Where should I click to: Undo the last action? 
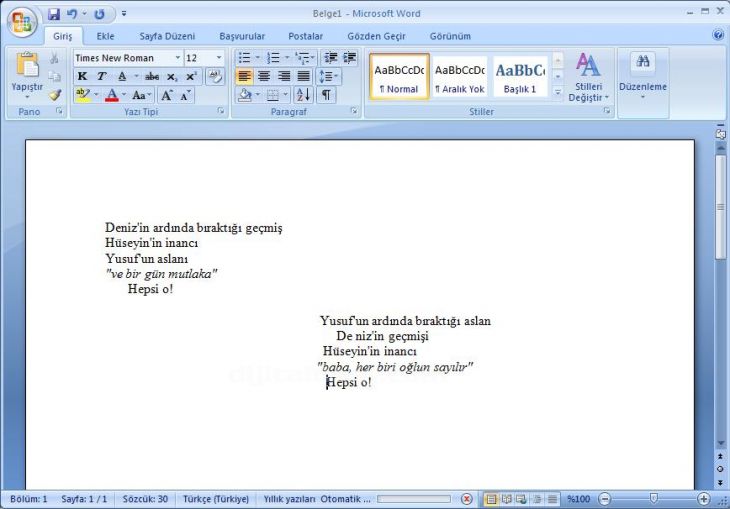(72, 14)
